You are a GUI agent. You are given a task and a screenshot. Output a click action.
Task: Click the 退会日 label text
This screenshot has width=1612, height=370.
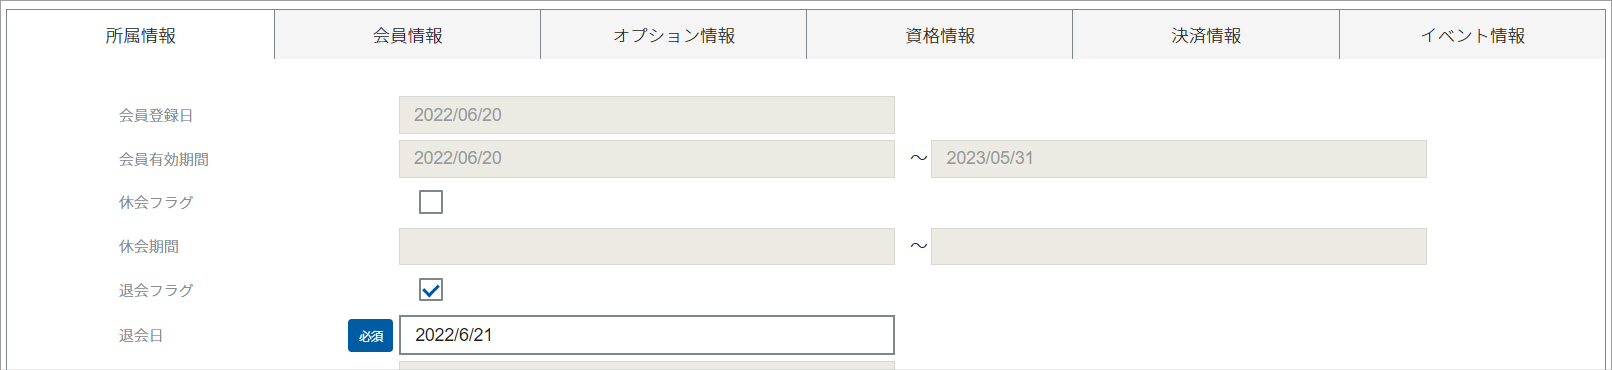point(141,335)
